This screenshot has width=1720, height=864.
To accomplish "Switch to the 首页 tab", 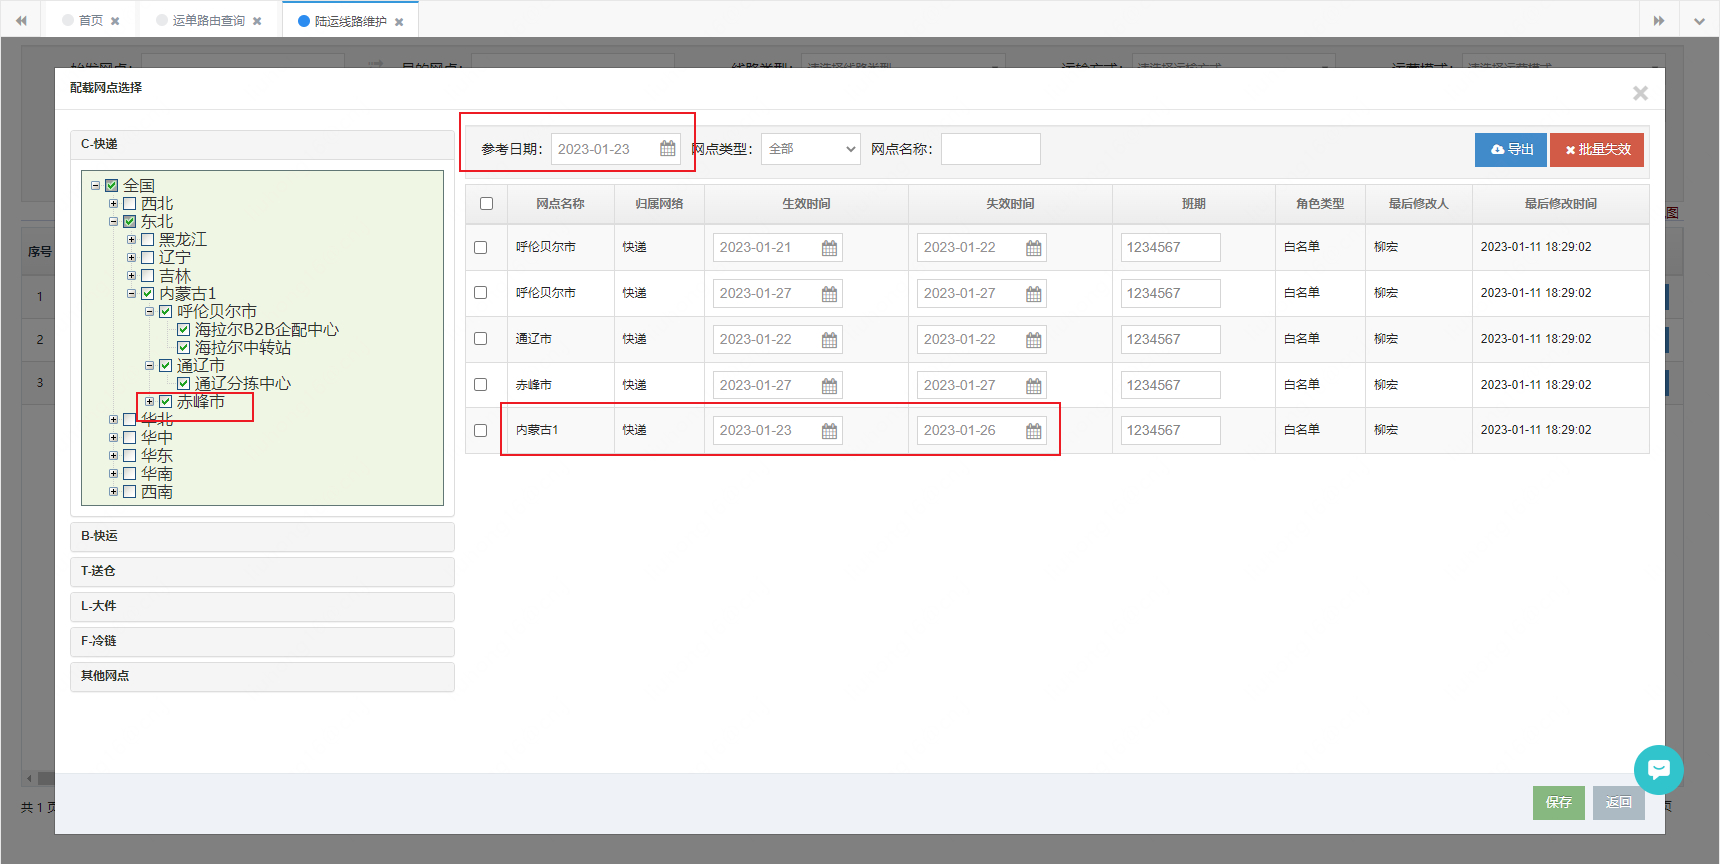I will tap(91, 20).
